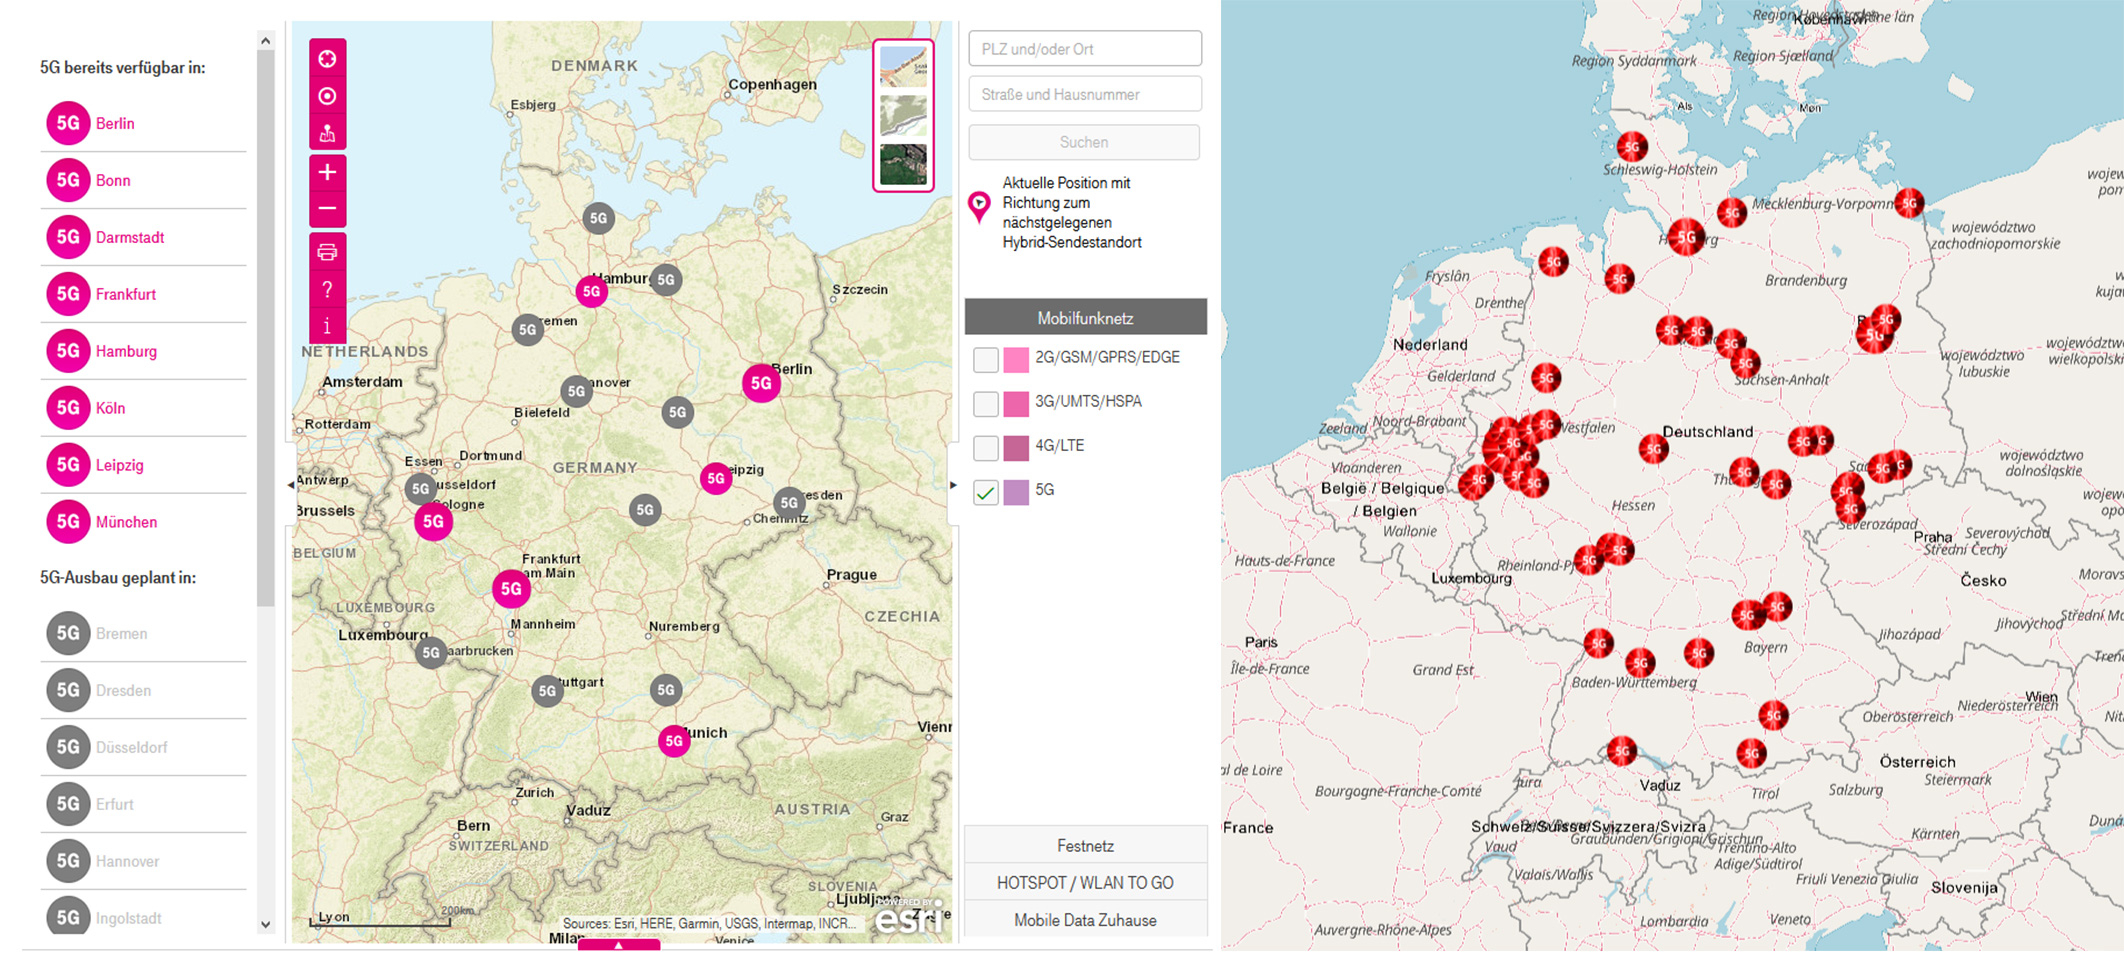The width and height of the screenshot is (2124, 962).
Task: Click the city list scrollbar down arrow
Action: pyautogui.click(x=265, y=925)
